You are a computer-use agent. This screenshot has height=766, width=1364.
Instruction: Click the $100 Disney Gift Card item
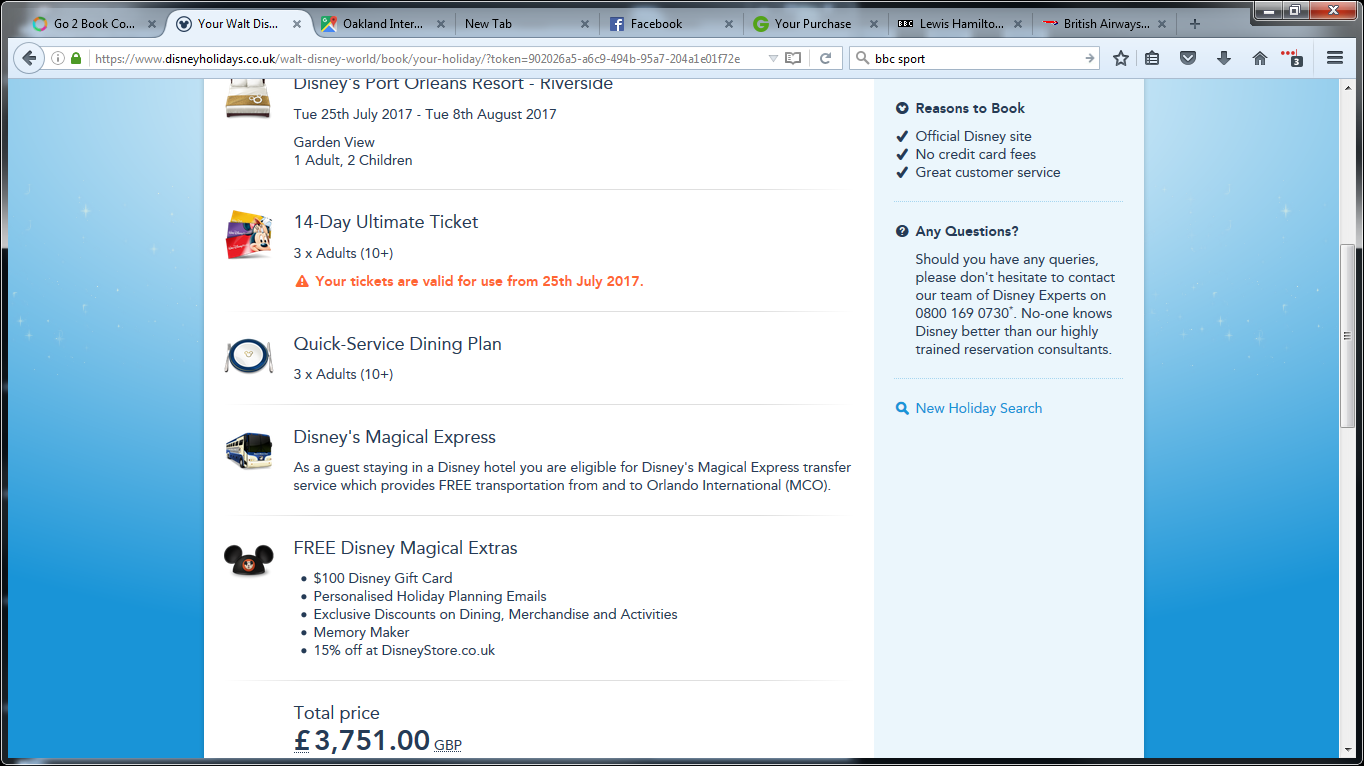(383, 578)
